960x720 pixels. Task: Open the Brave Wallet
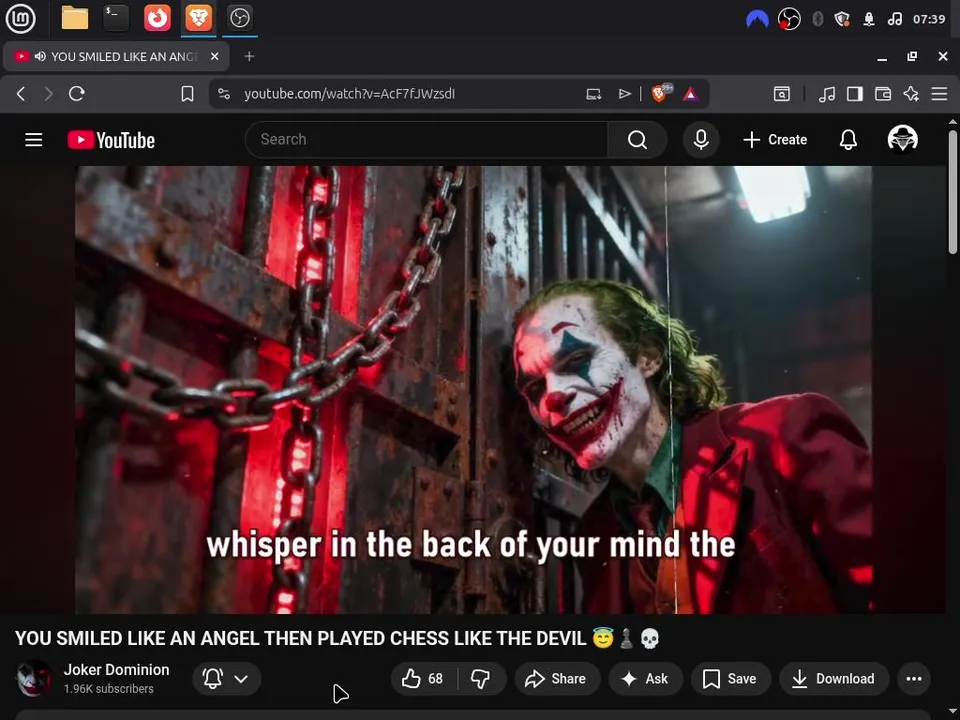(x=883, y=94)
